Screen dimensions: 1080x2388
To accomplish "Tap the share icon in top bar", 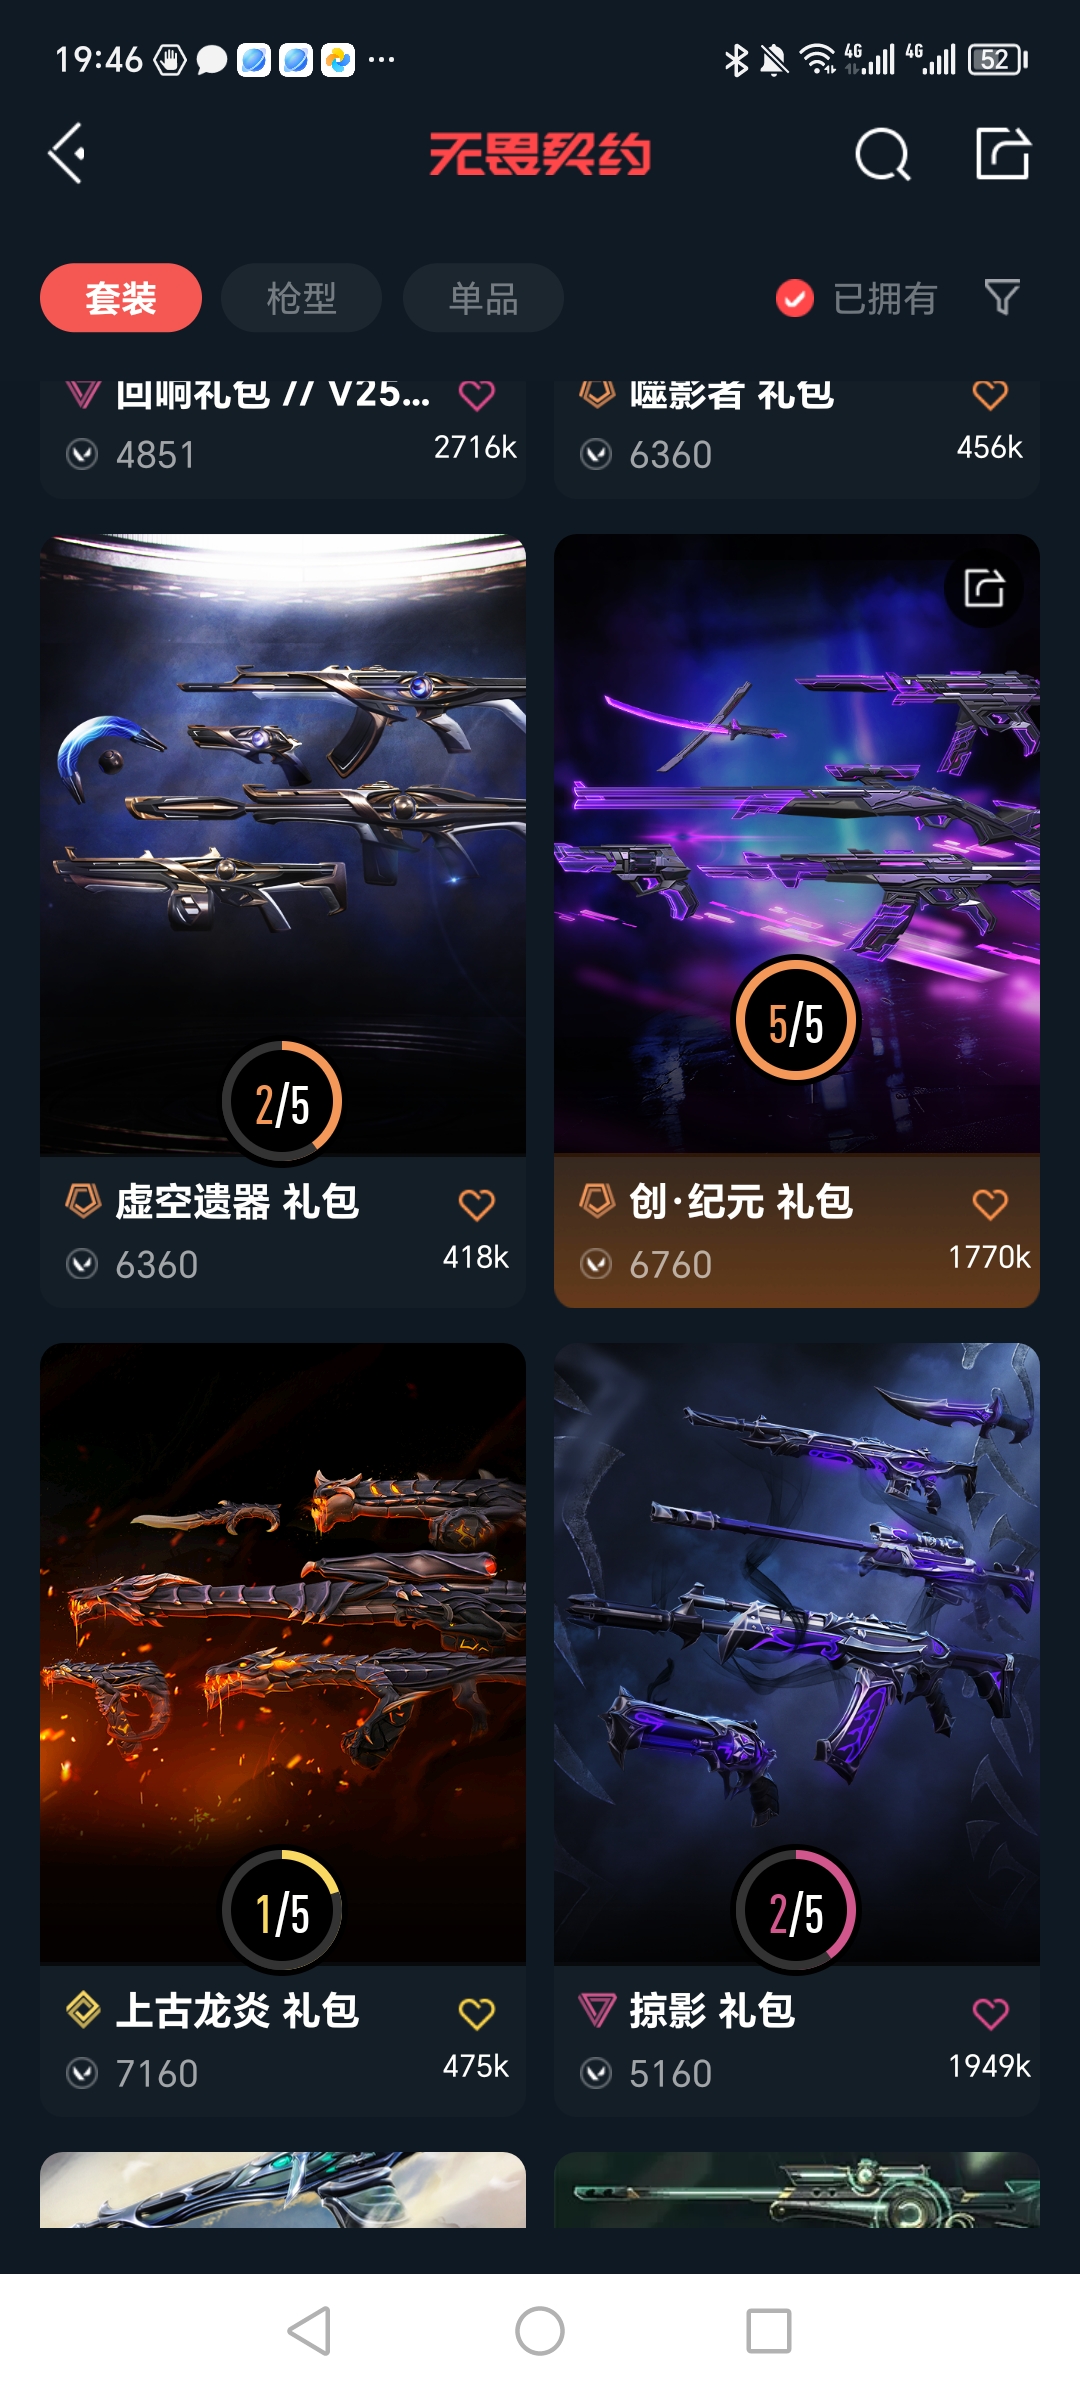I will [1003, 154].
